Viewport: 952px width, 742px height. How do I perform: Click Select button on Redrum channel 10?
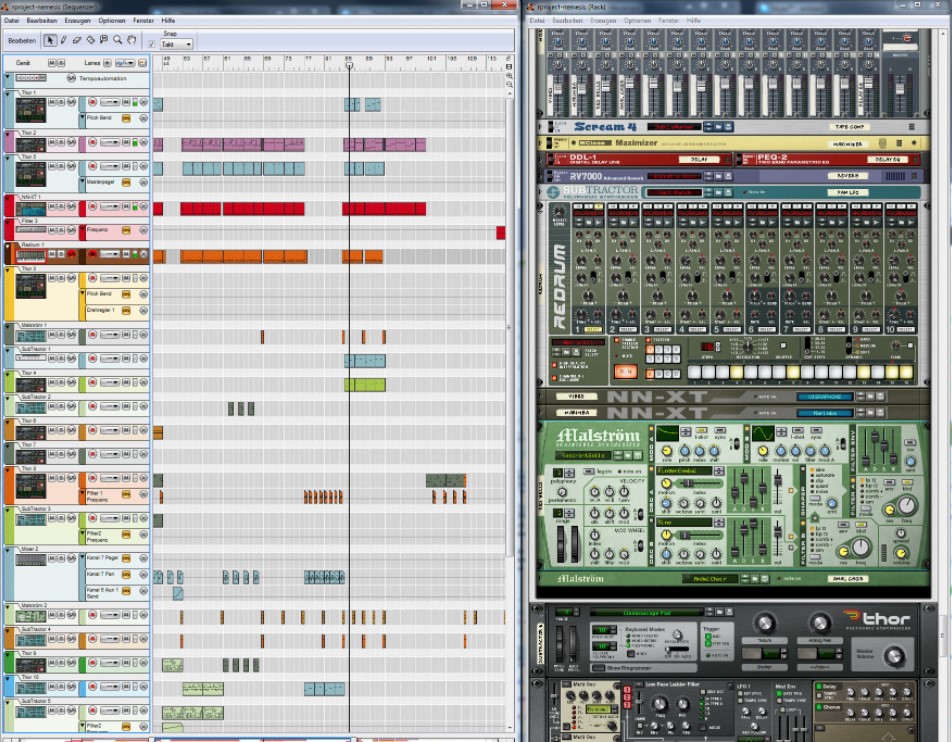(x=906, y=330)
